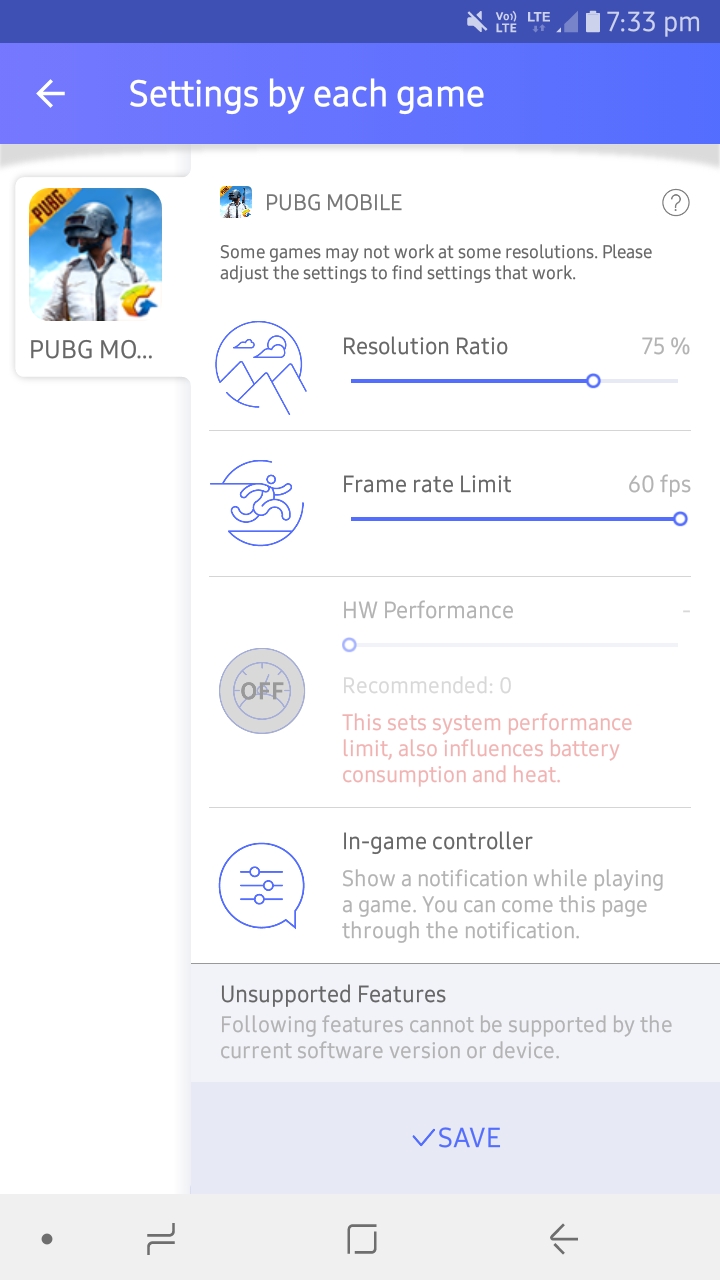This screenshot has height=1280, width=720.
Task: Open recent apps from navigation bar
Action: (x=161, y=1239)
